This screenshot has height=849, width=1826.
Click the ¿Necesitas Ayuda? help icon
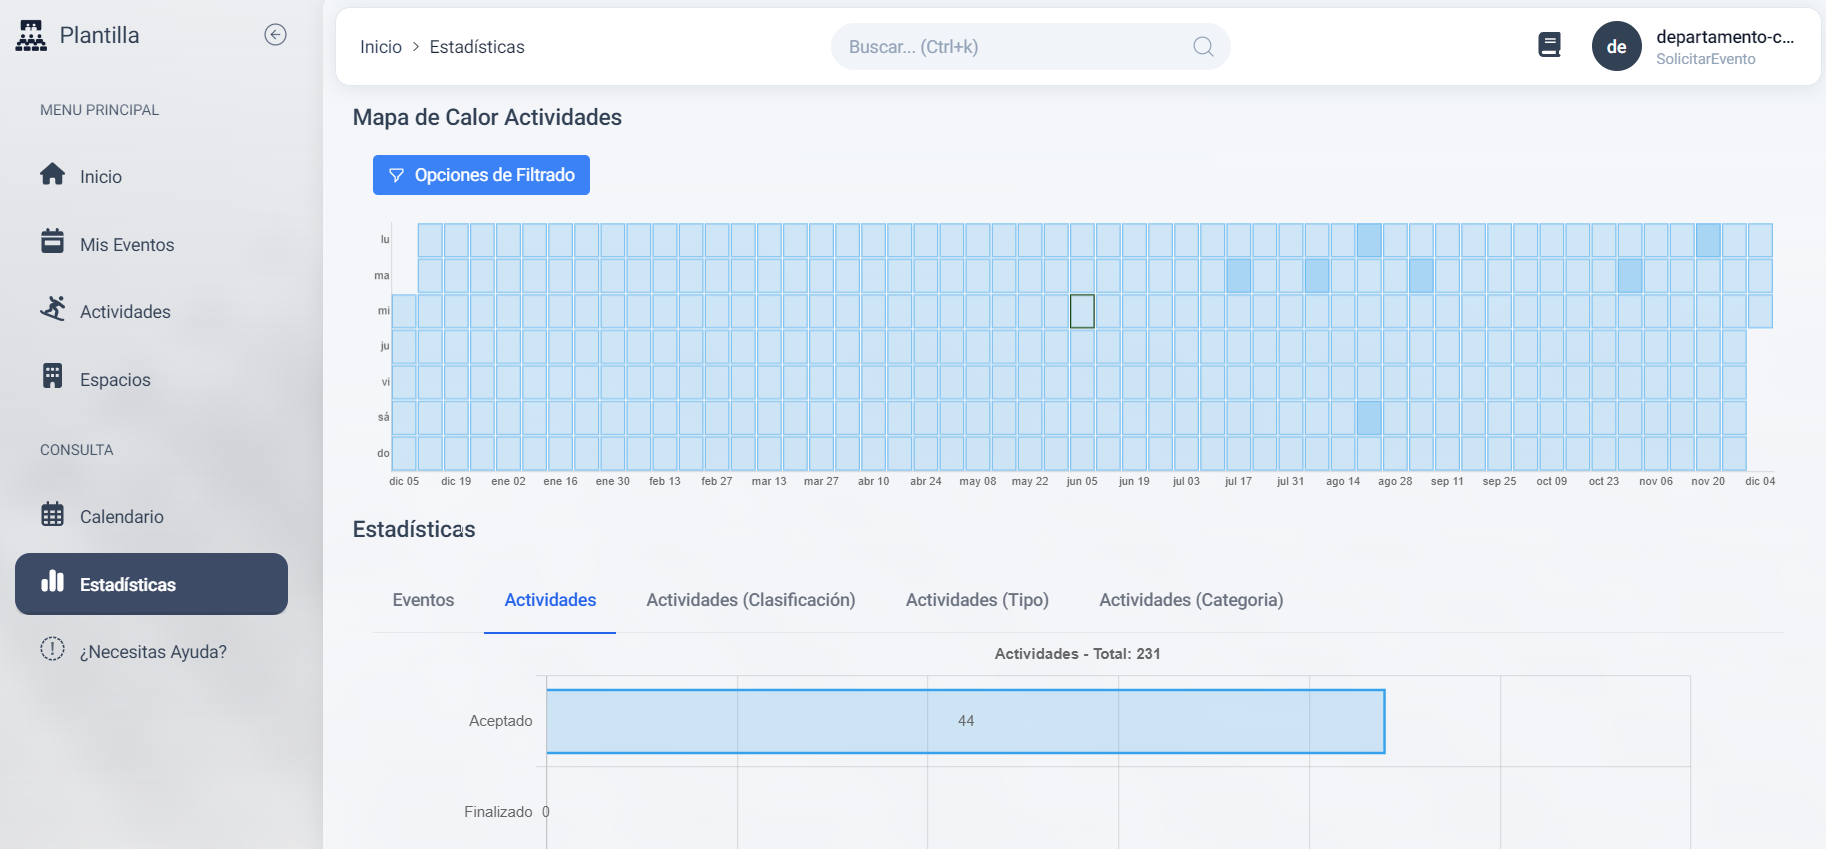[x=53, y=649]
